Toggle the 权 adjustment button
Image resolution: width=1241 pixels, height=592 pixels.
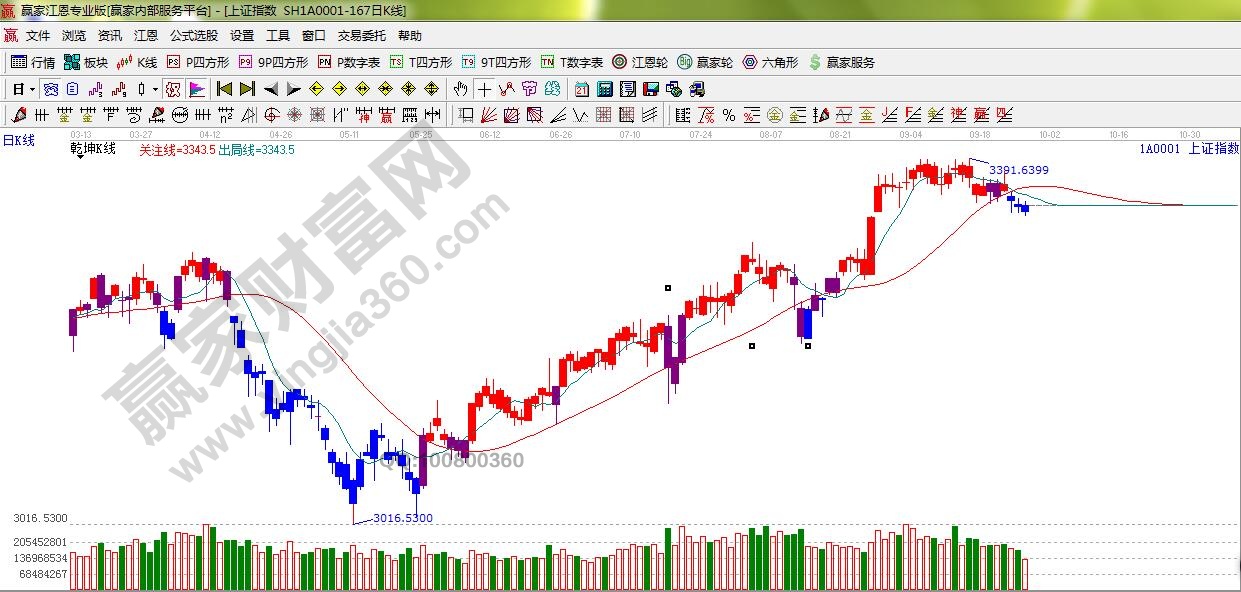tap(173, 89)
